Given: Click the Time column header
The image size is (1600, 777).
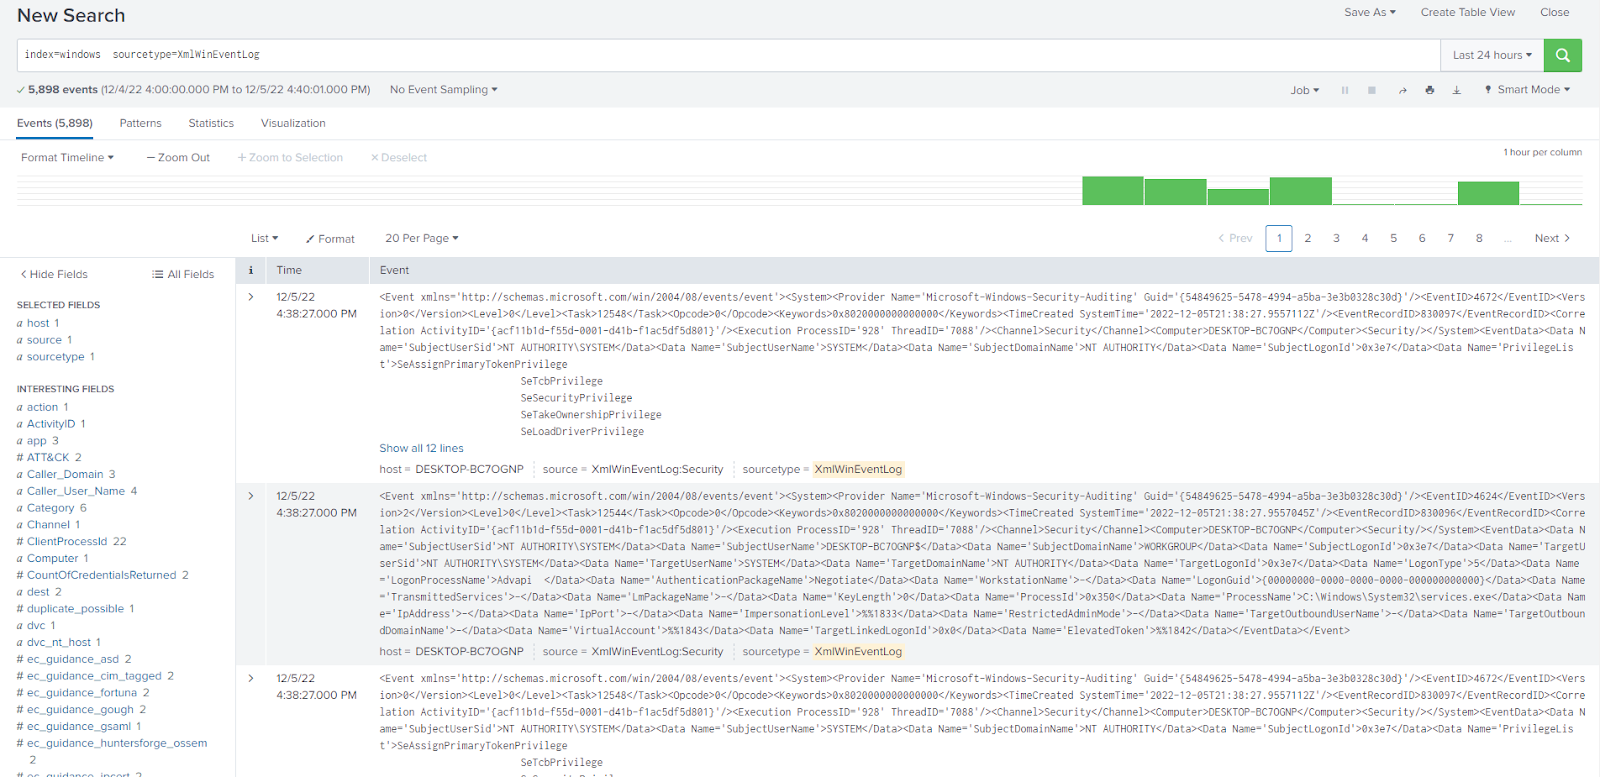Looking at the screenshot, I should tap(289, 270).
